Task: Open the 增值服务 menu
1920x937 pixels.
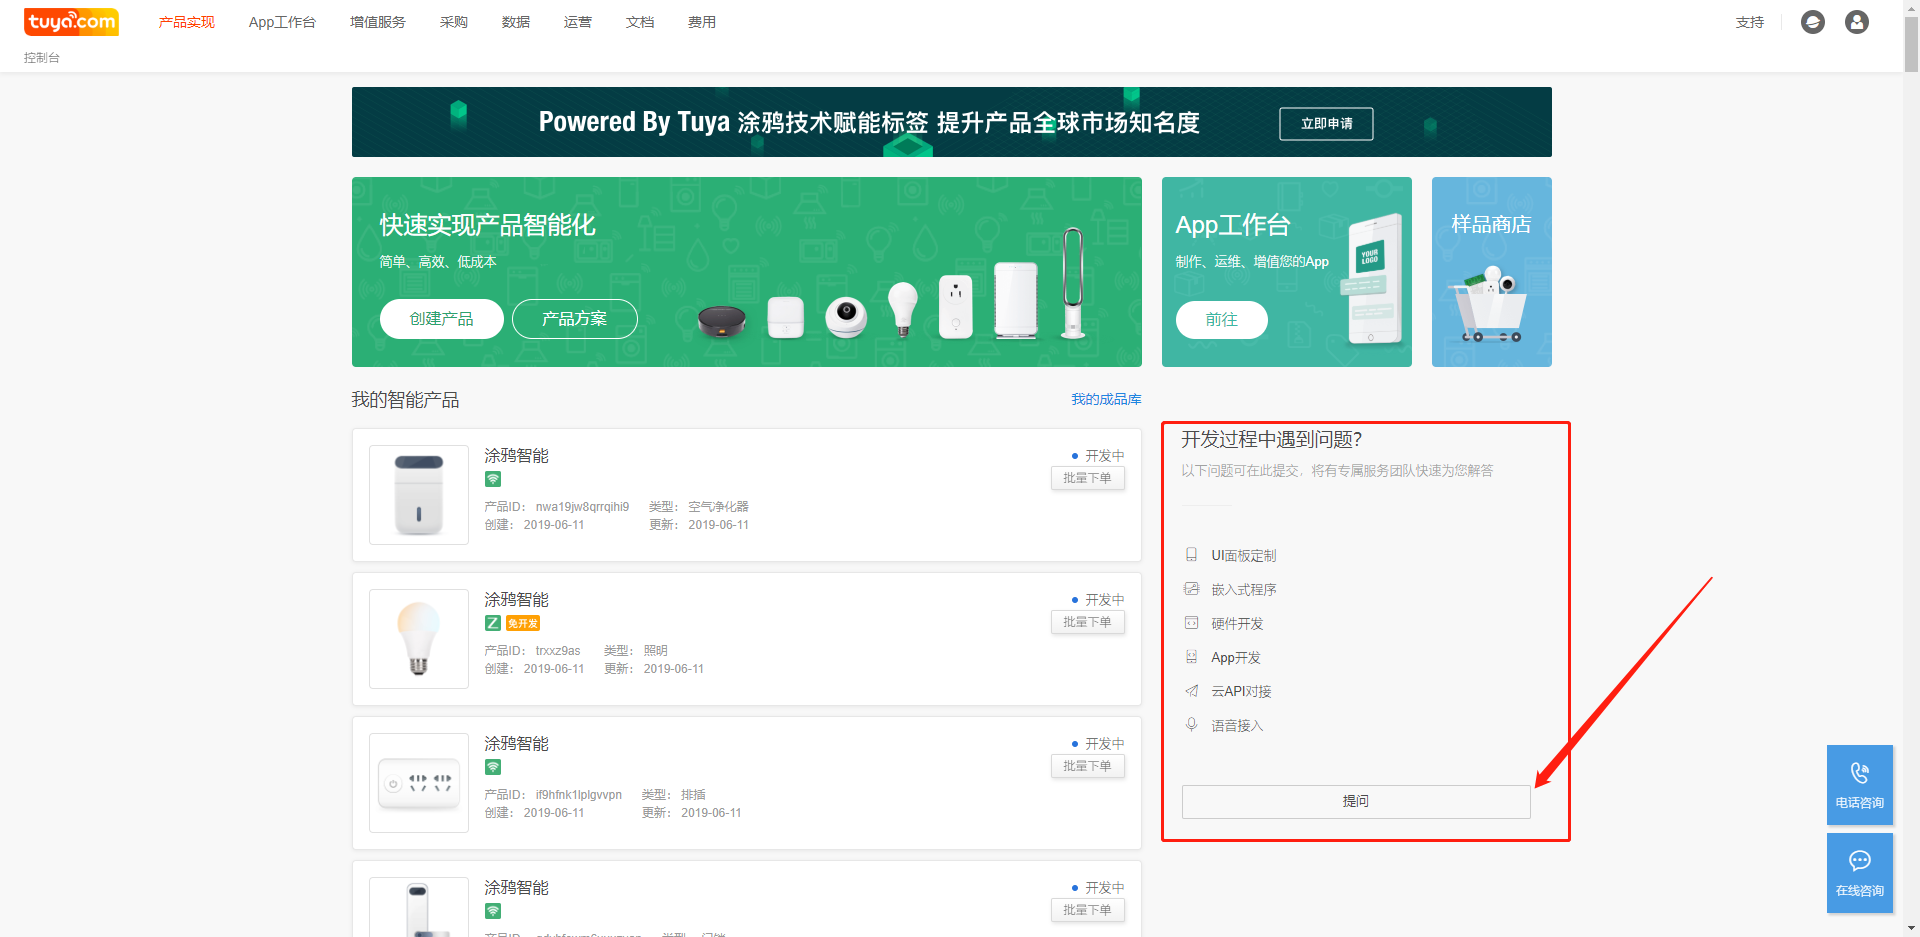Action: coord(378,22)
